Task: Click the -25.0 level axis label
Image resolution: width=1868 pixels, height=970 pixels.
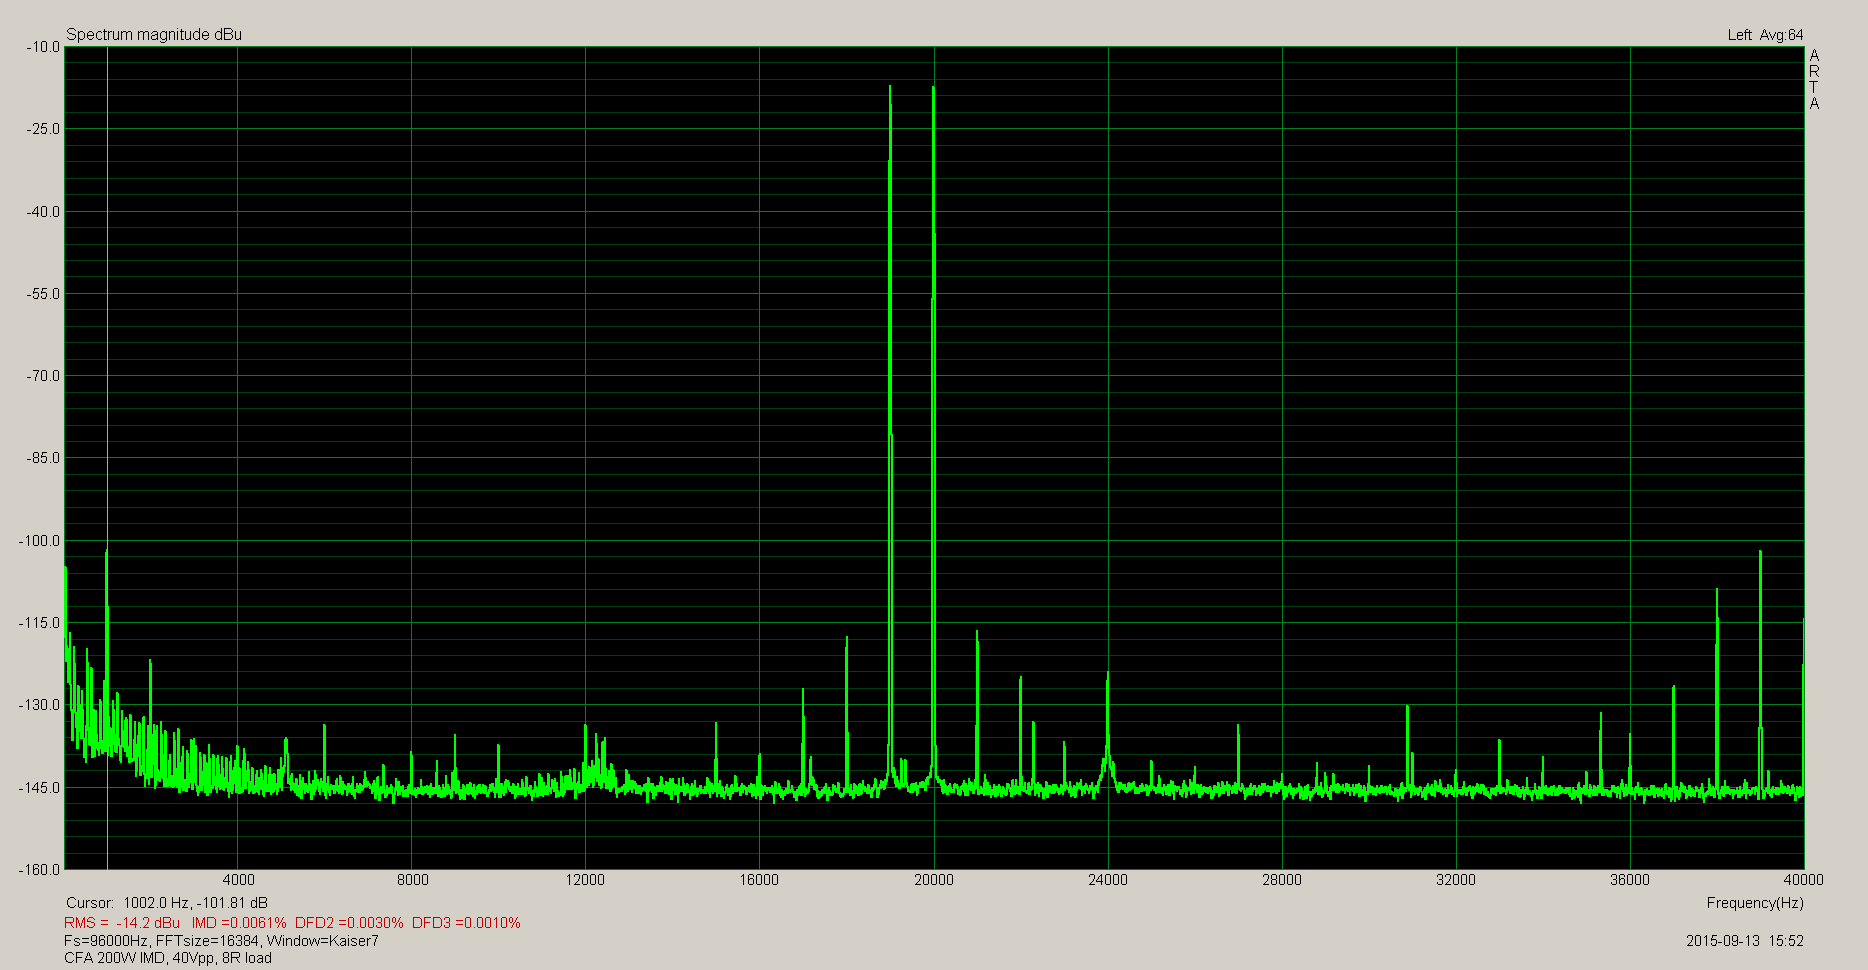Action: (42, 129)
